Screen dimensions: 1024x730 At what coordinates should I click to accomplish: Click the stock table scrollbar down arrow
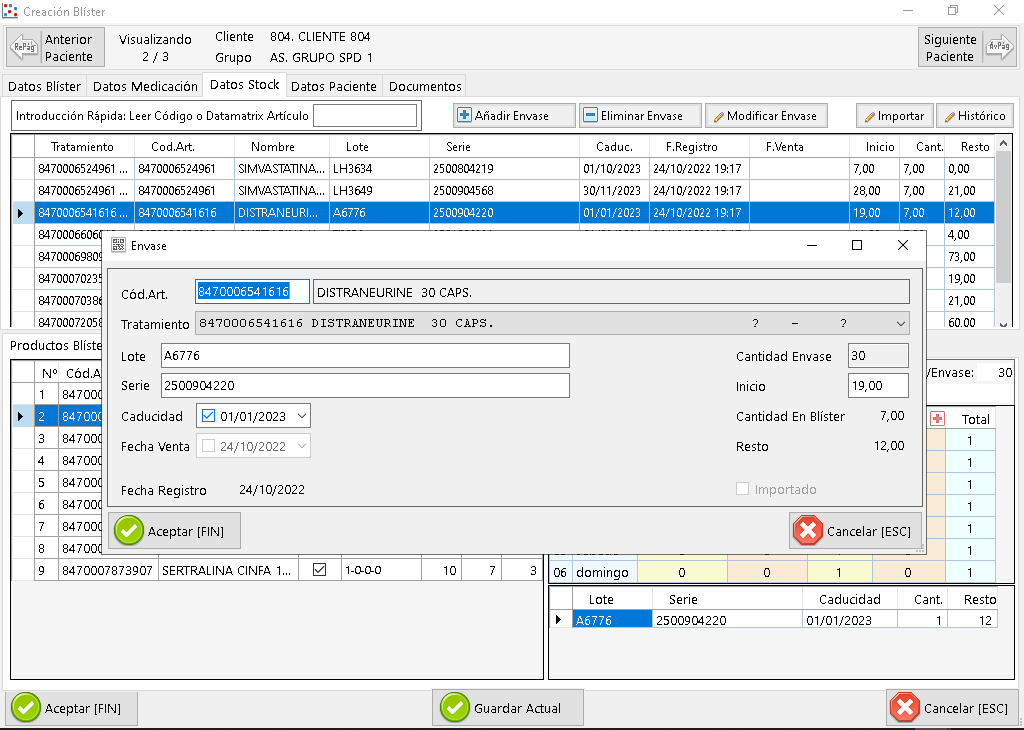point(1004,323)
